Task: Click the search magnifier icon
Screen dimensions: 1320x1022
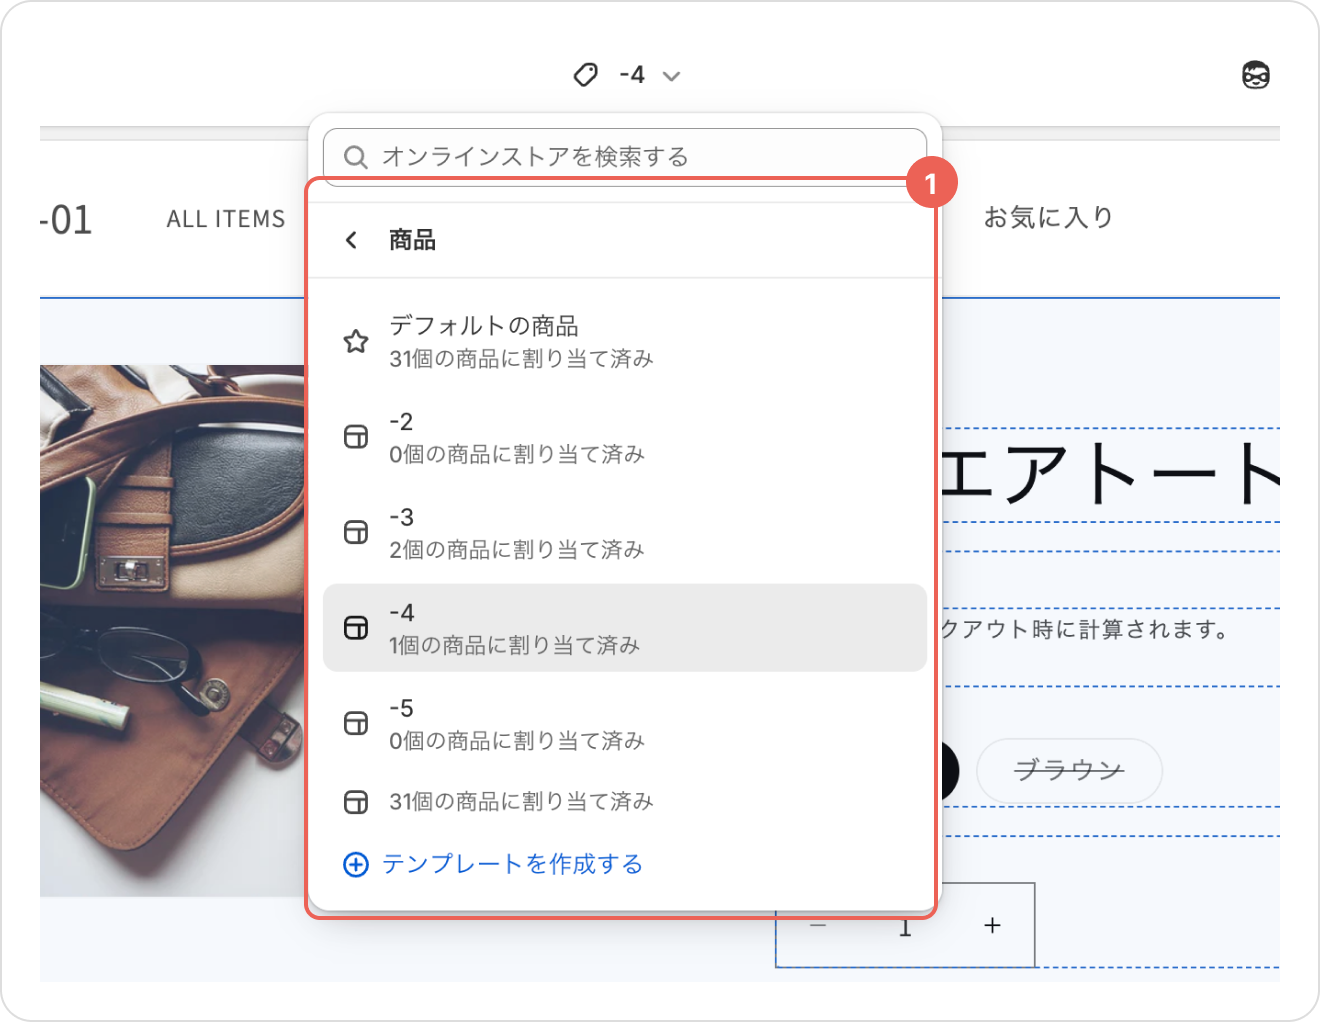Action: pyautogui.click(x=355, y=157)
